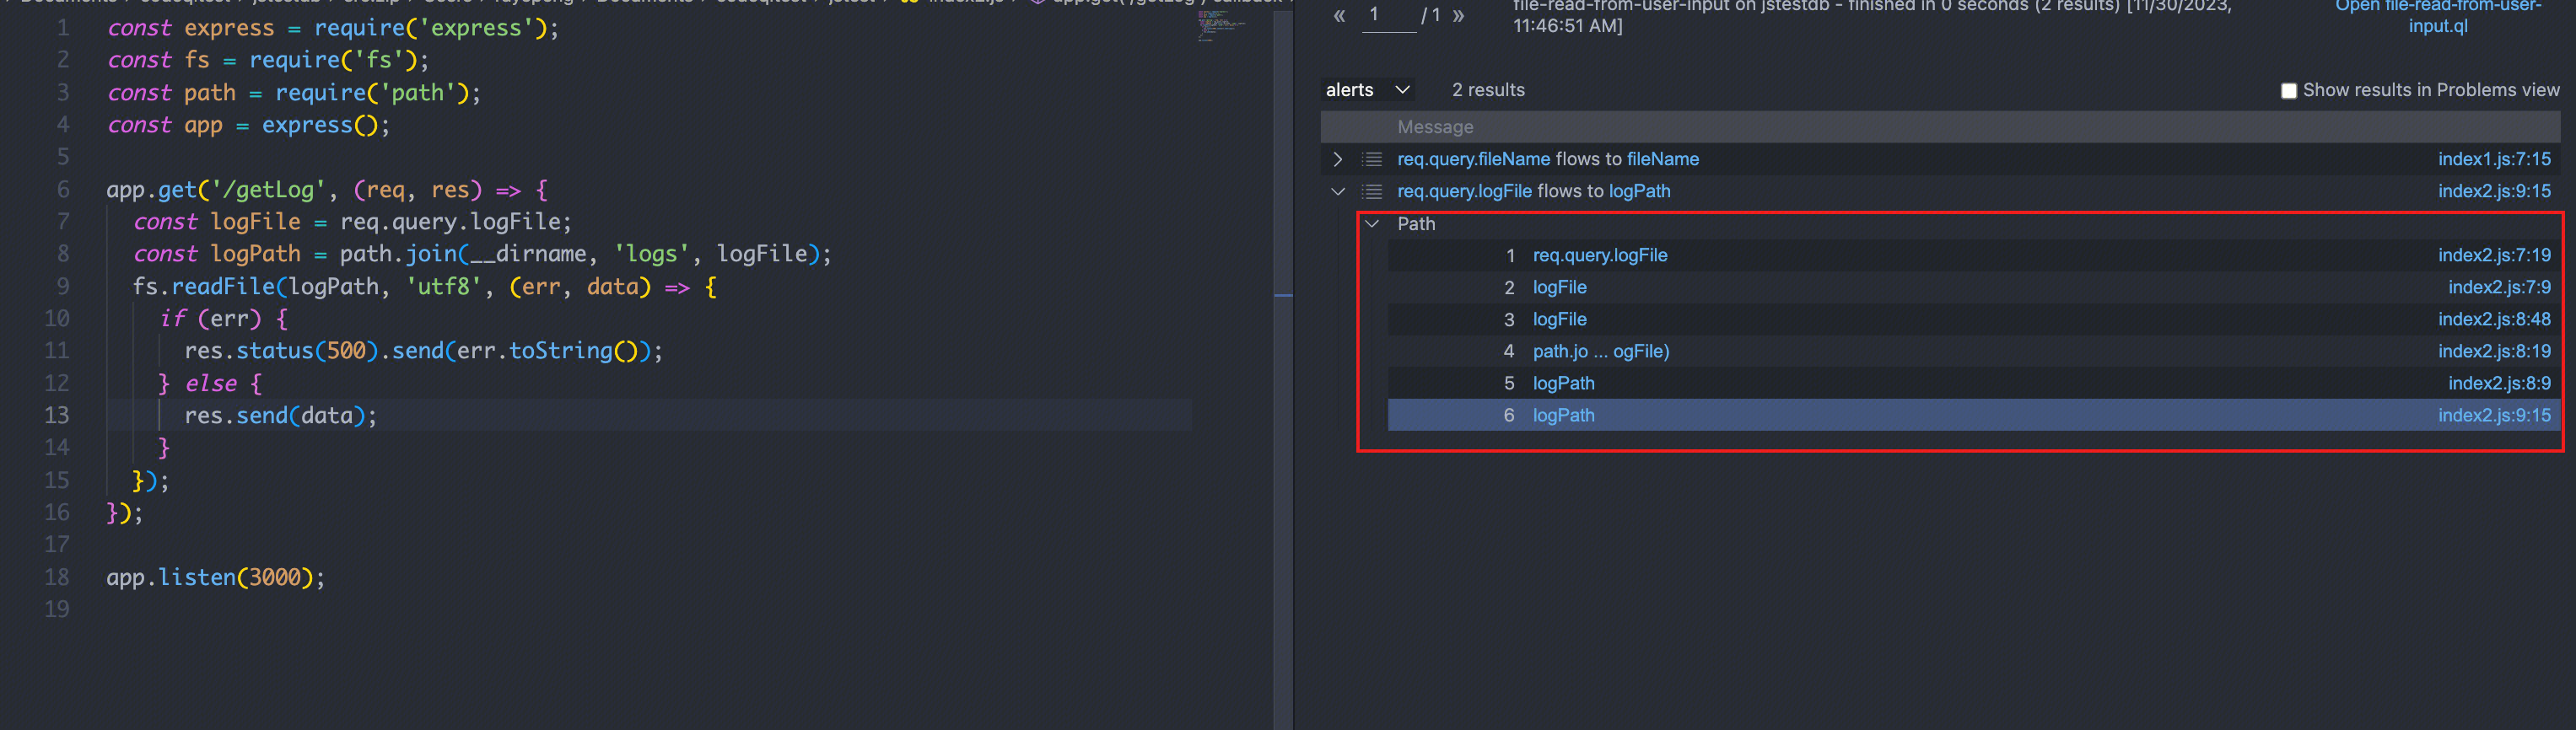Screen dimensions: 2576x730
Task: Select path step 6 logPath row
Action: [1973, 415]
